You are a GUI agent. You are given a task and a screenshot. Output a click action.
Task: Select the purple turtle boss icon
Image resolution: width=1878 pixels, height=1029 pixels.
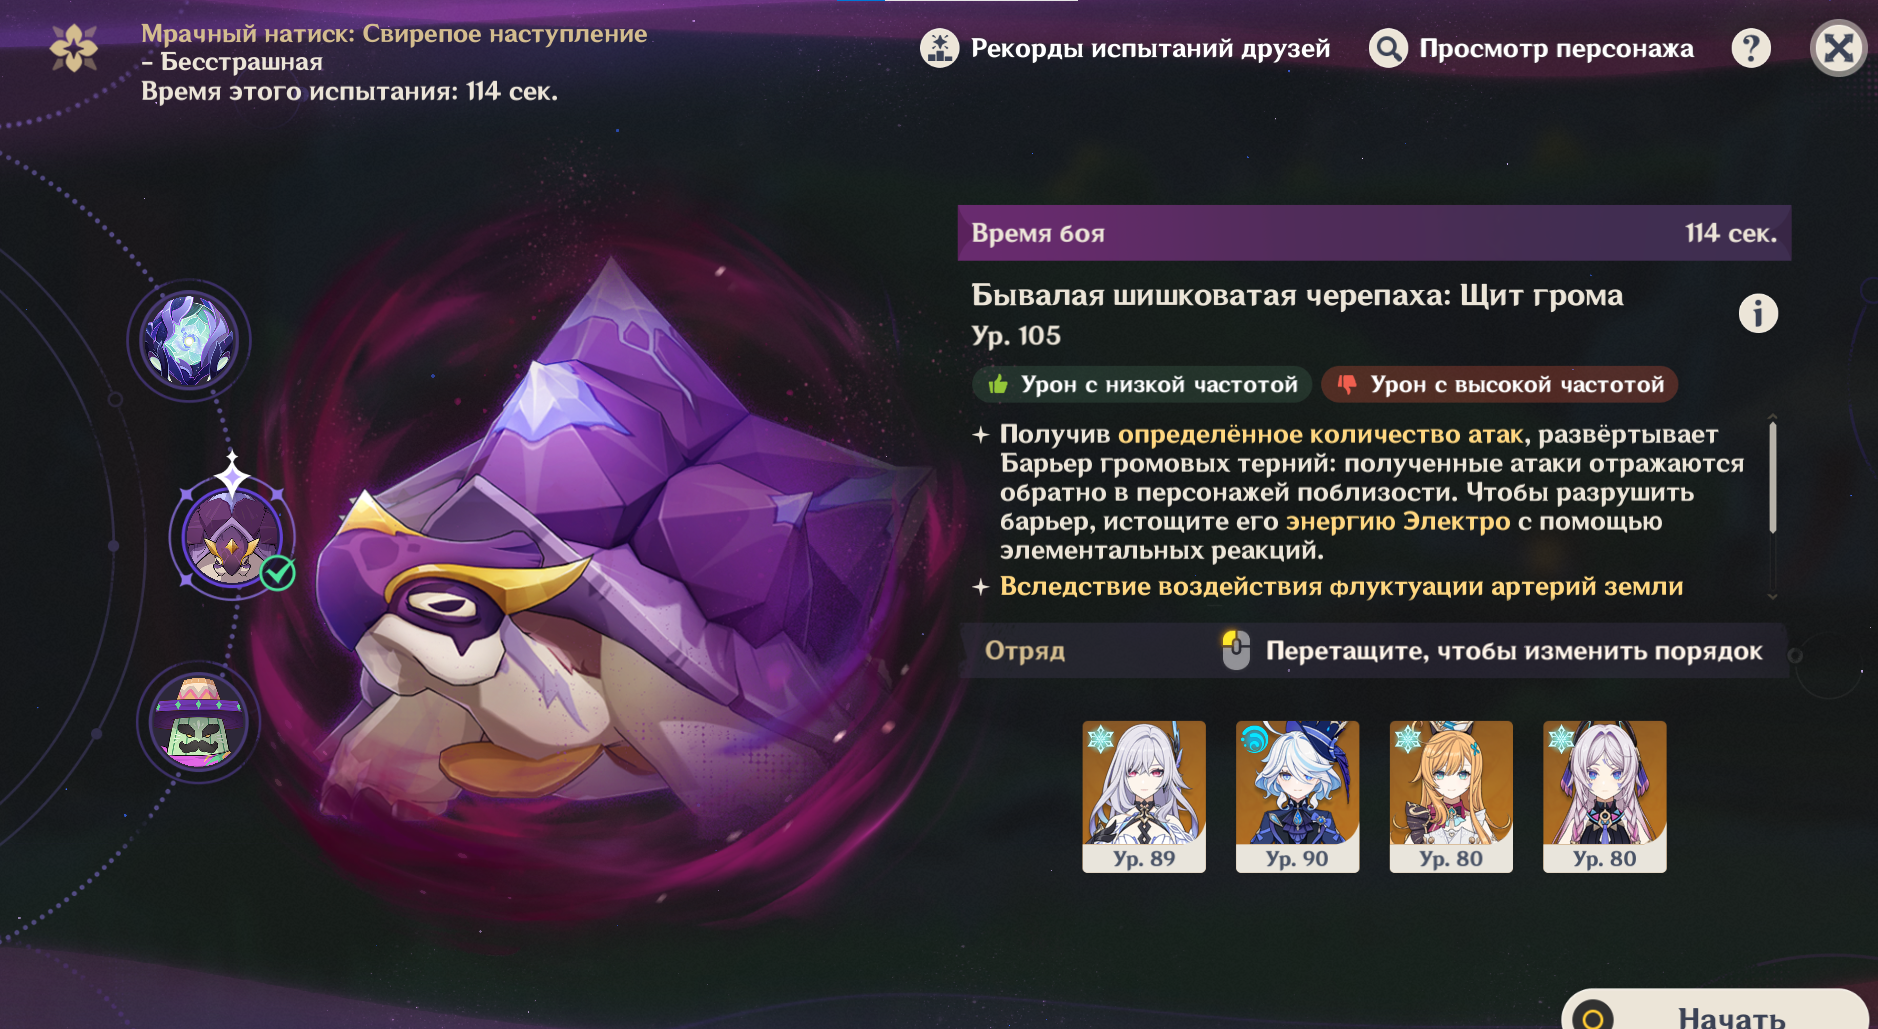point(233,538)
